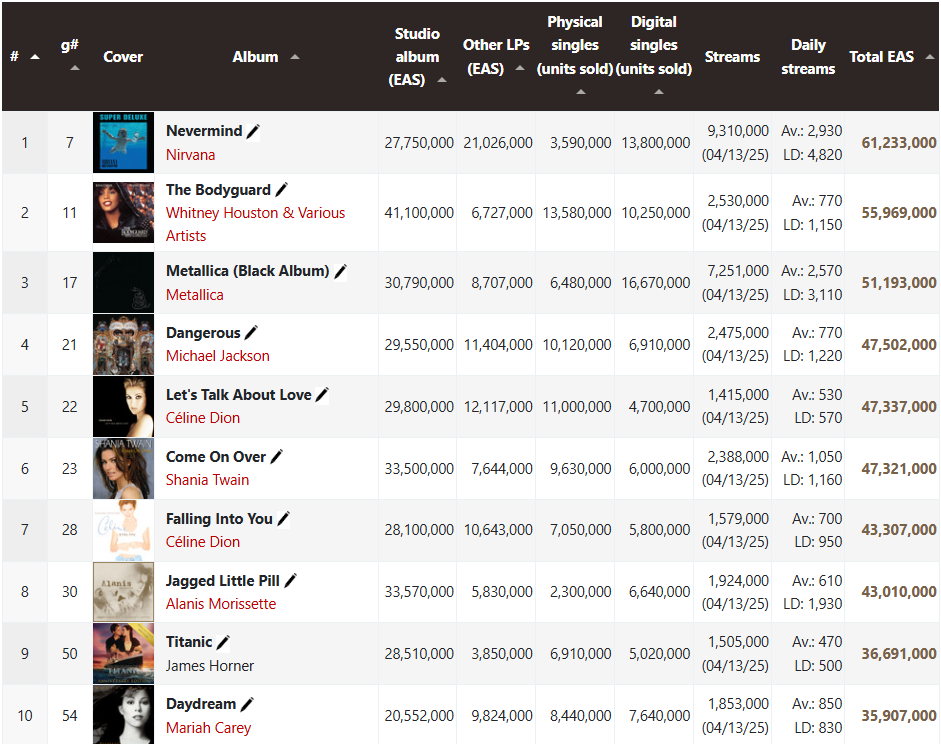Click the pencil icon beside Come On Over
The width and height of the screenshot is (941, 744).
(x=277, y=457)
